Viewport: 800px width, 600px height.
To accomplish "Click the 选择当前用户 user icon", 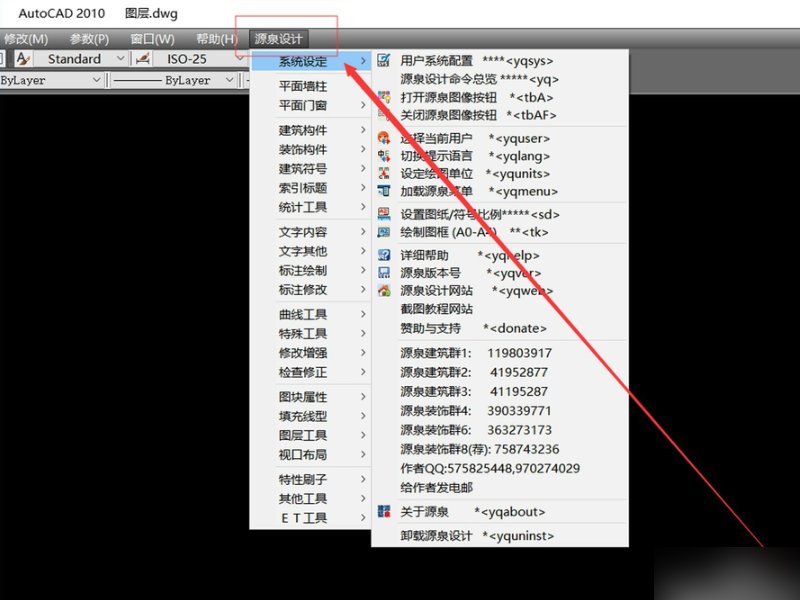I will 384,138.
